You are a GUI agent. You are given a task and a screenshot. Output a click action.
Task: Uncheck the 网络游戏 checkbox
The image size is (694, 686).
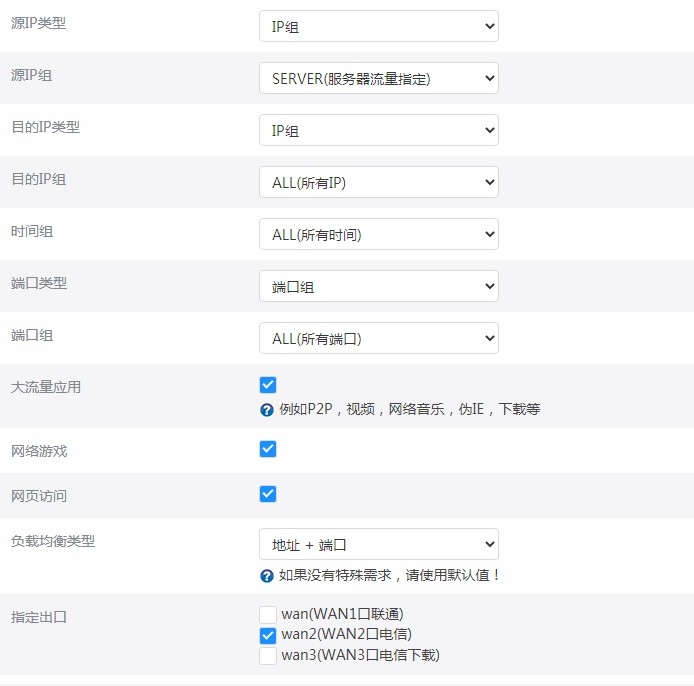(x=268, y=449)
